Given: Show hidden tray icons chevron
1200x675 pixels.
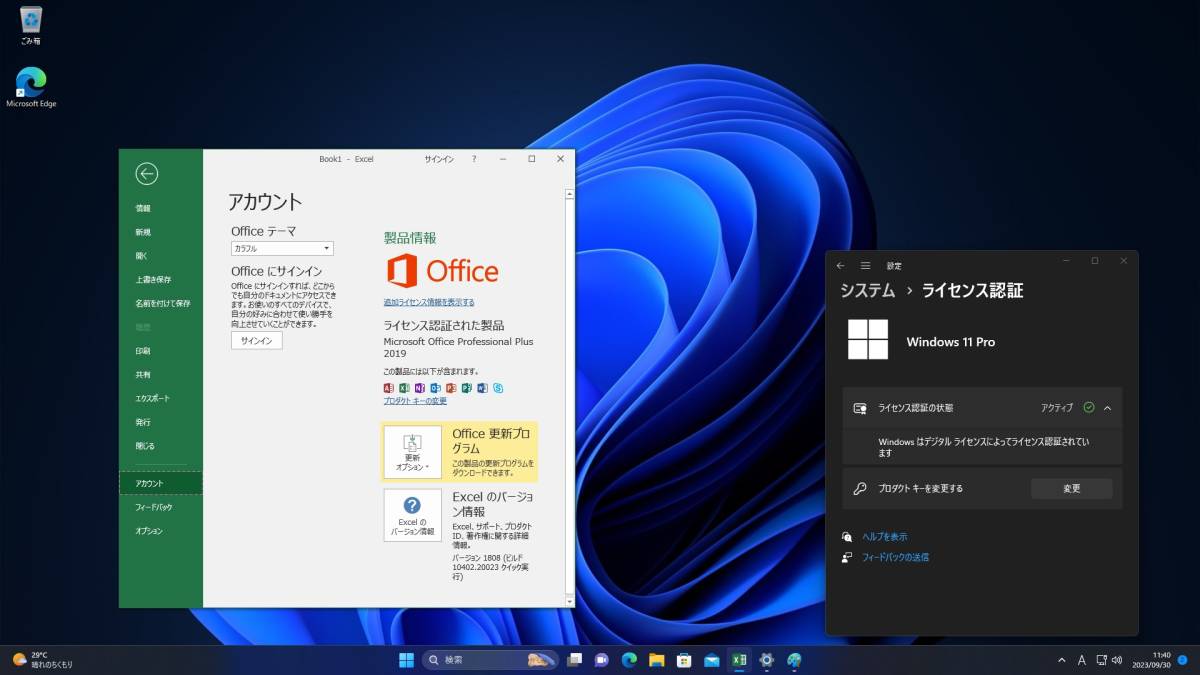Looking at the screenshot, I should point(1062,660).
